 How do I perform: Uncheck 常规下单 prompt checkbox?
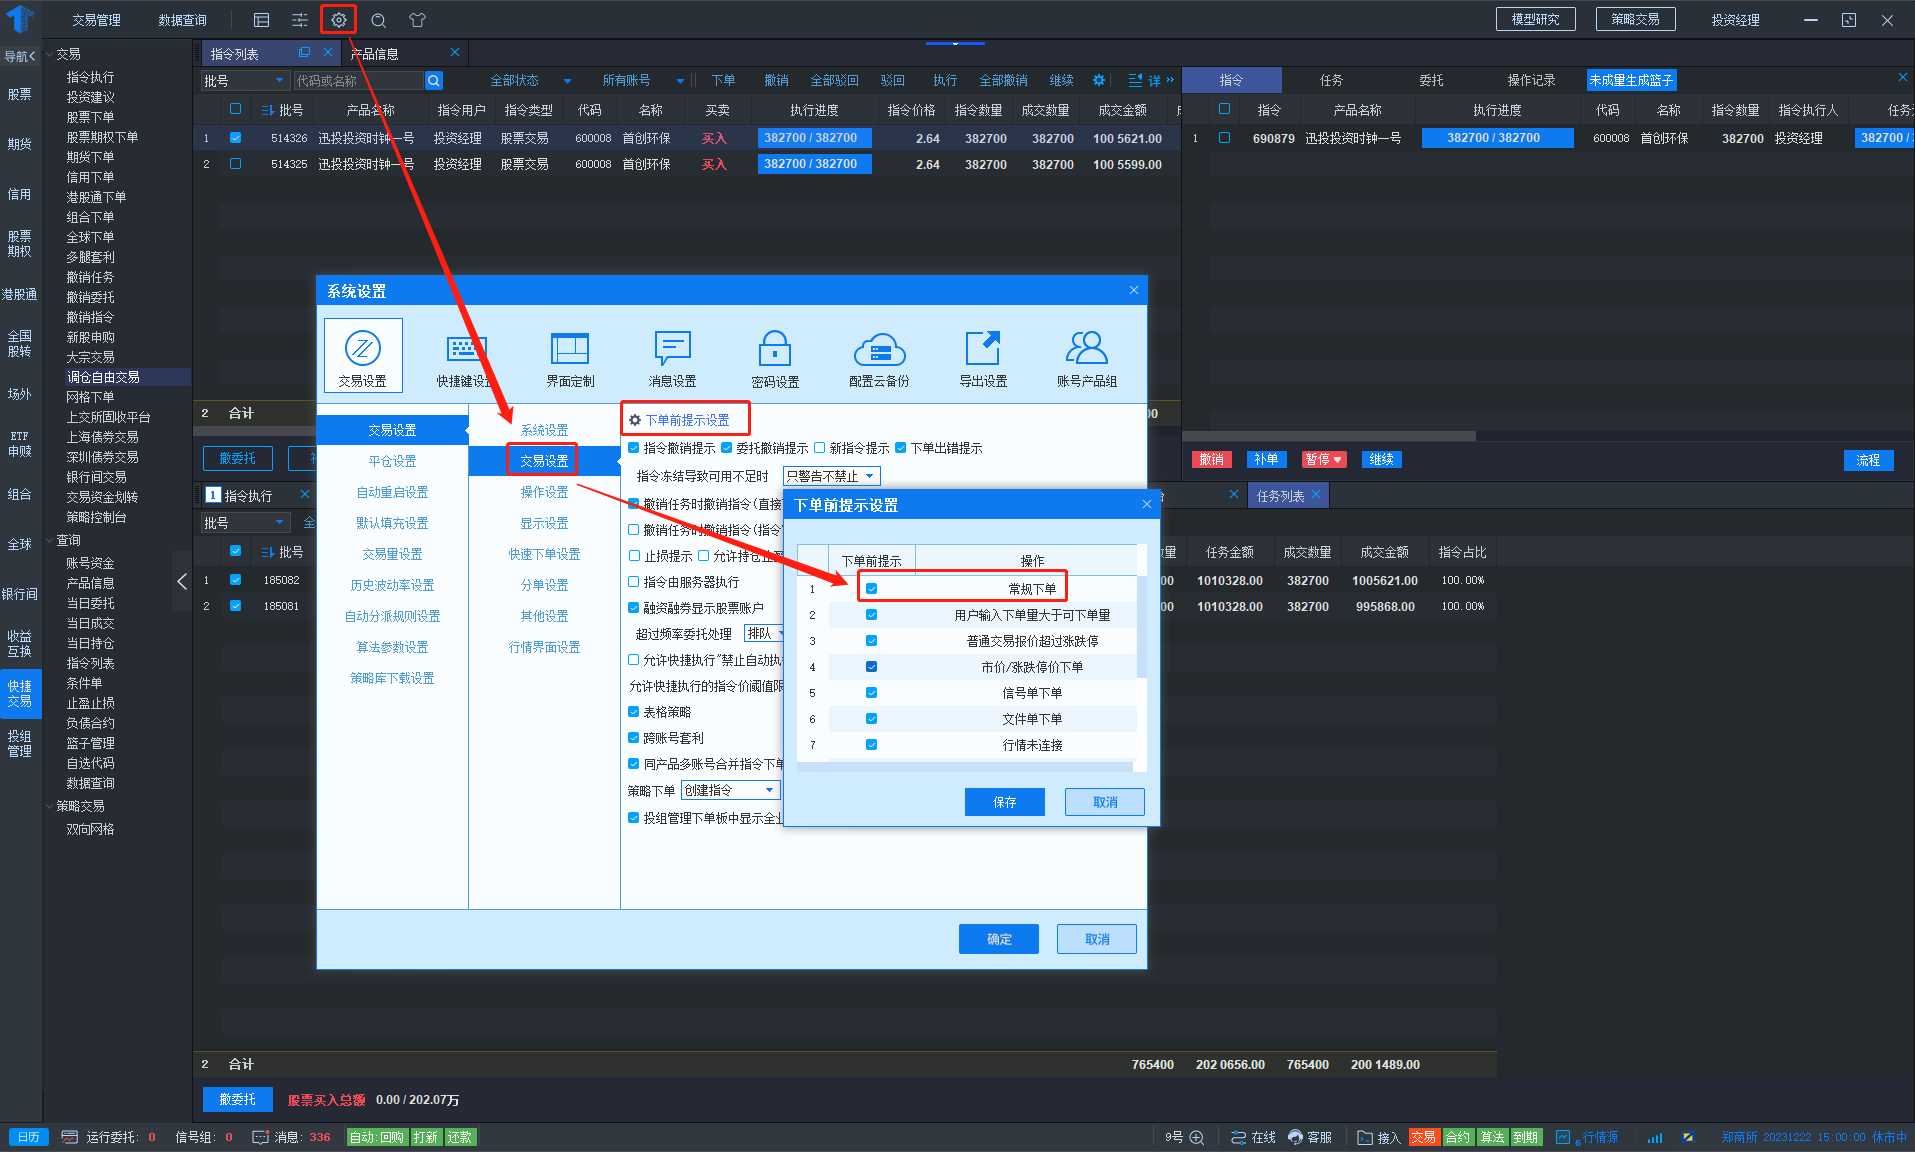(871, 589)
